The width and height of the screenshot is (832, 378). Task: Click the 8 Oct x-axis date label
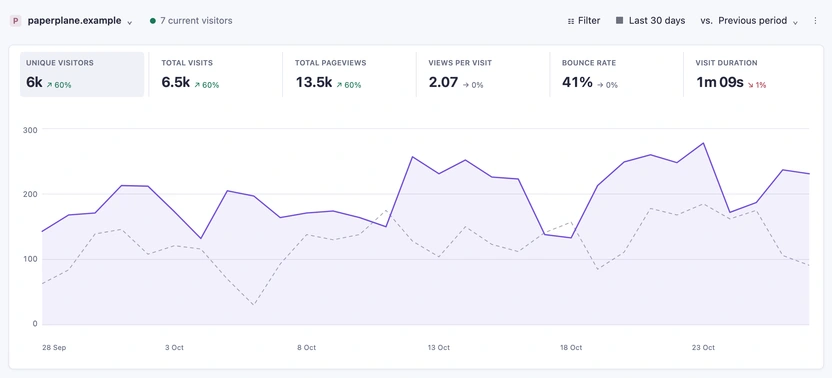click(x=306, y=348)
